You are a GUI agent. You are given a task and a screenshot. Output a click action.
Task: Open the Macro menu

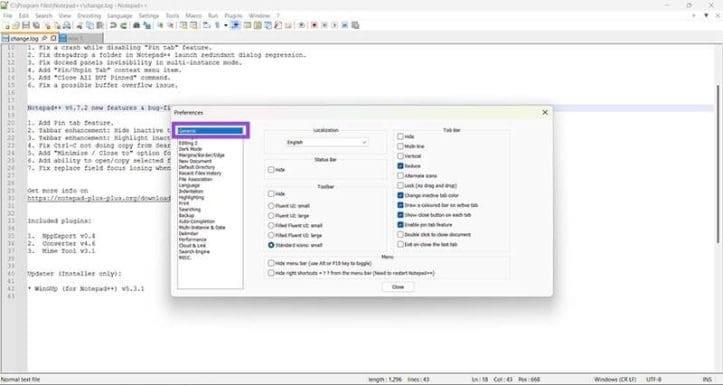pos(193,16)
